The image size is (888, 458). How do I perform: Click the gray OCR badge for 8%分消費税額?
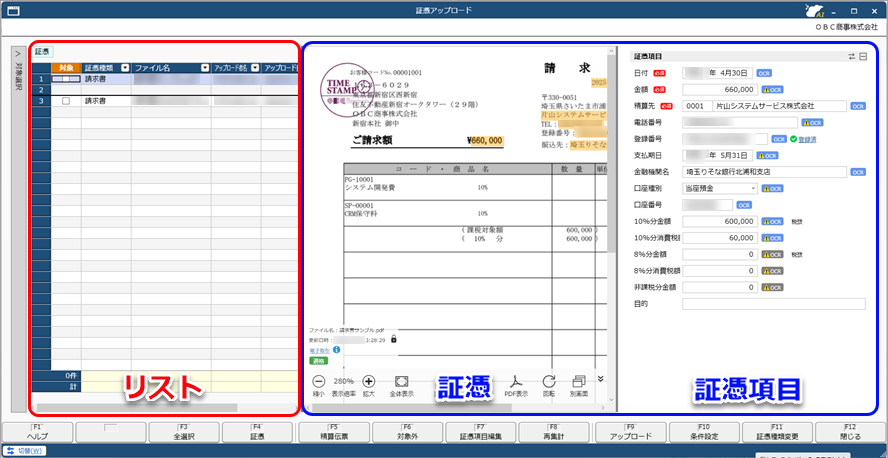pos(772,271)
